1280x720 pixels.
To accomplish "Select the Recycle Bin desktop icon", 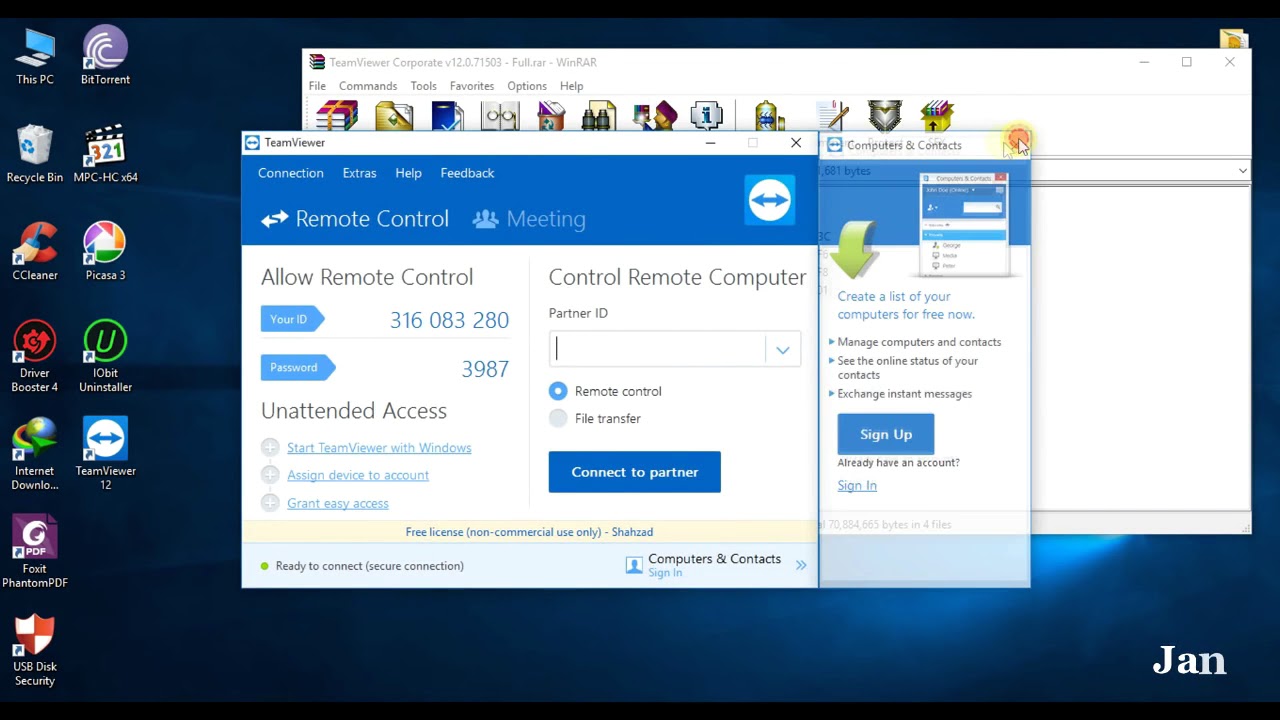I will pos(35,155).
